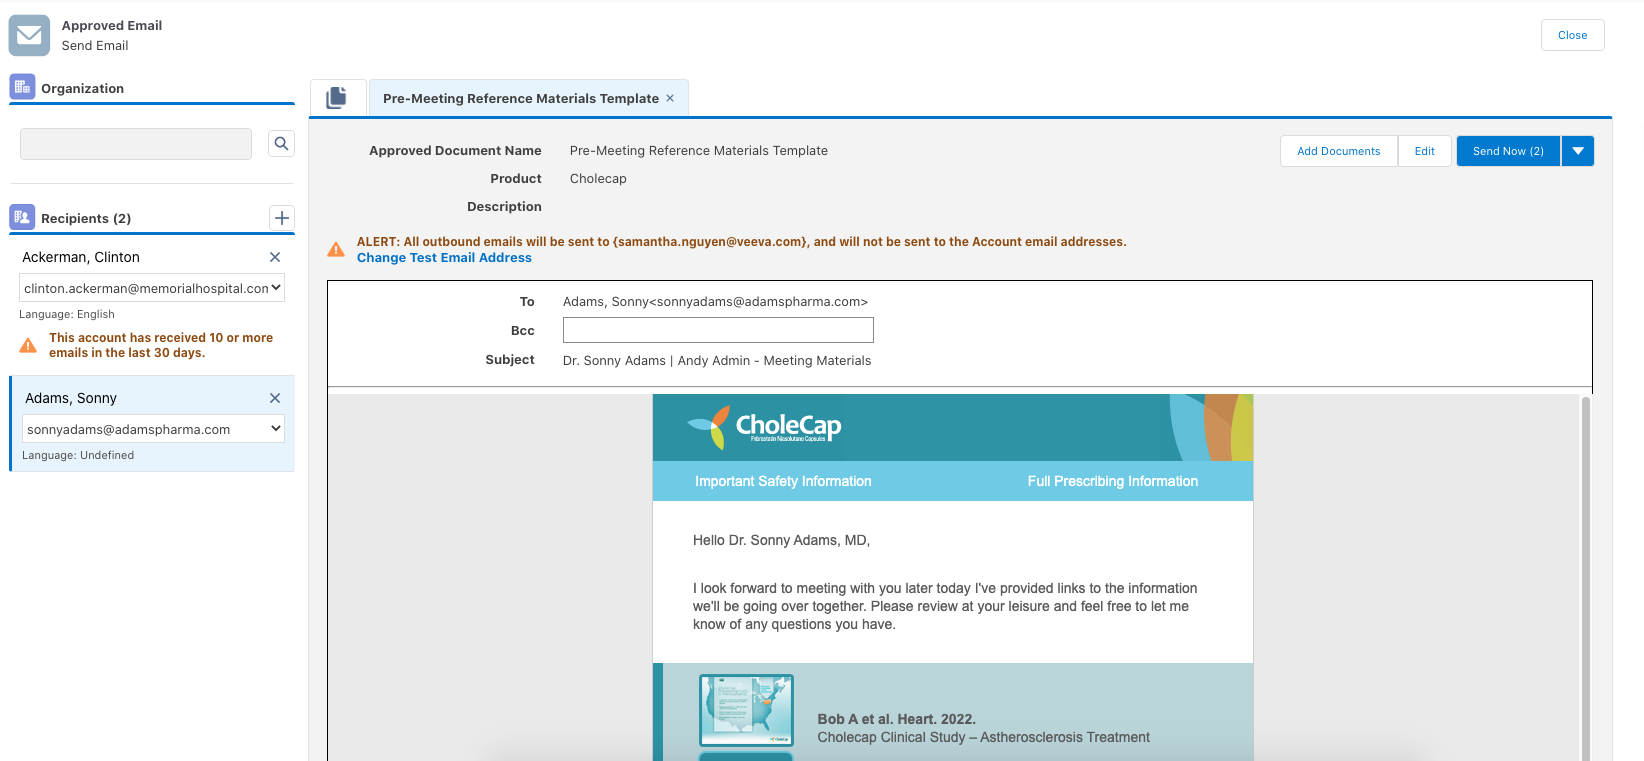Click the Organization building icon
The image size is (1644, 761).
click(22, 88)
